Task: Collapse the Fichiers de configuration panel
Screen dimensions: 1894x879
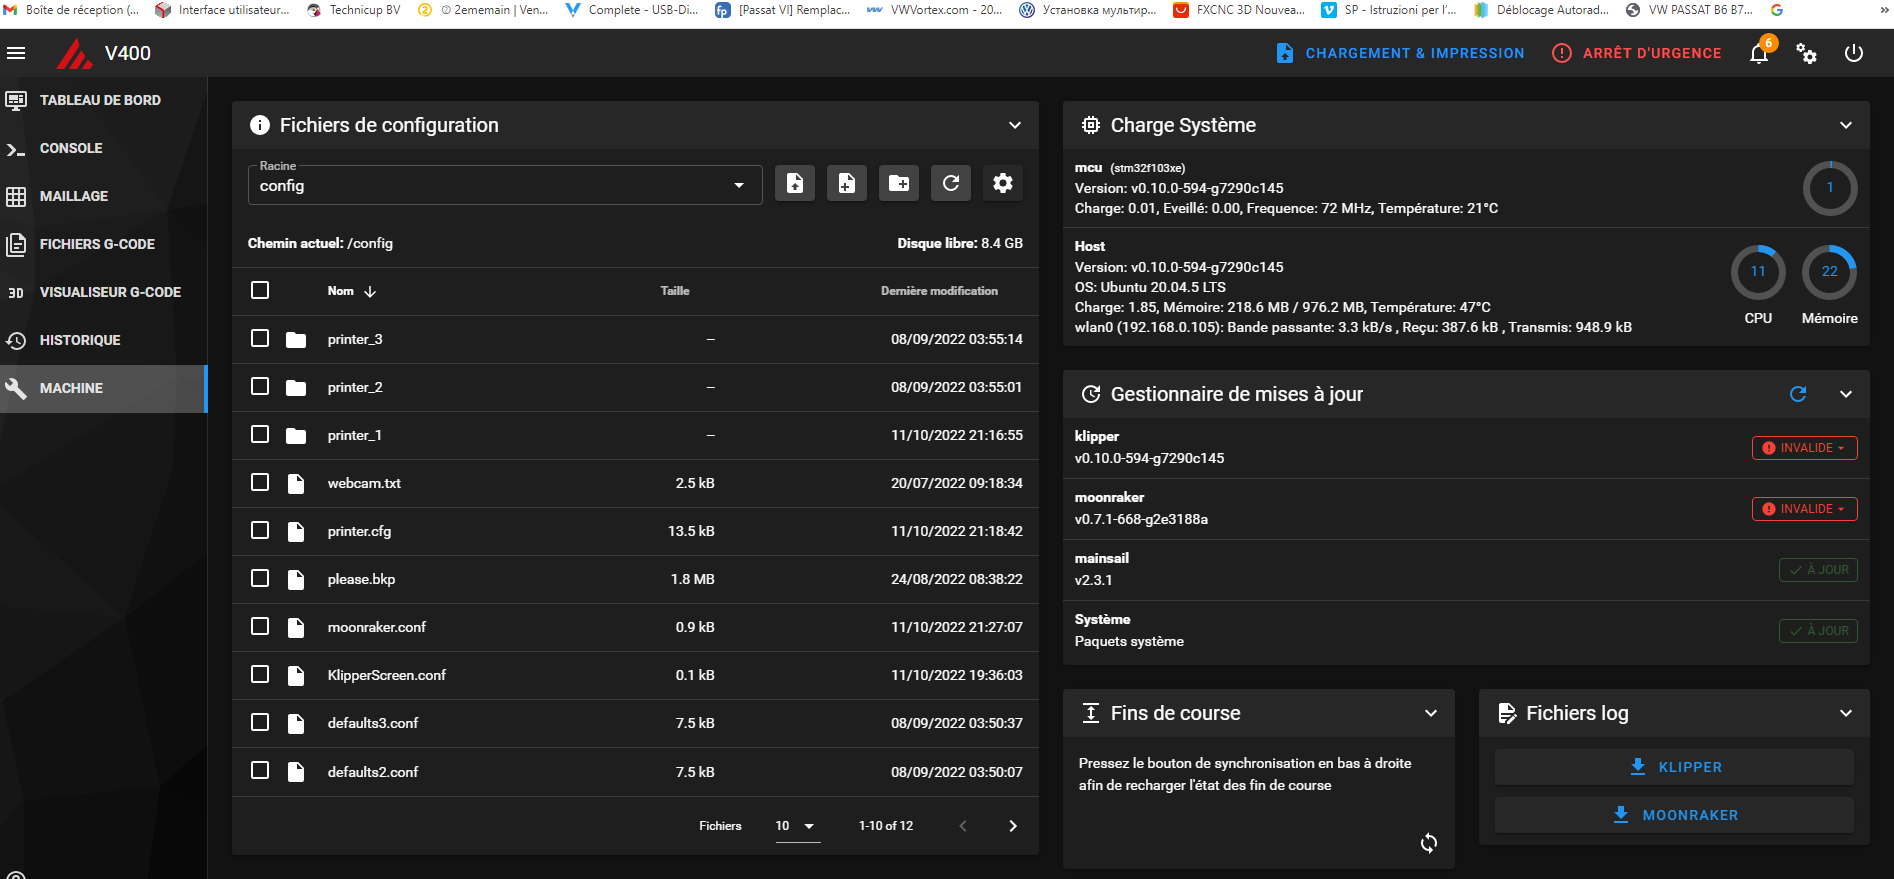Action: click(1015, 125)
